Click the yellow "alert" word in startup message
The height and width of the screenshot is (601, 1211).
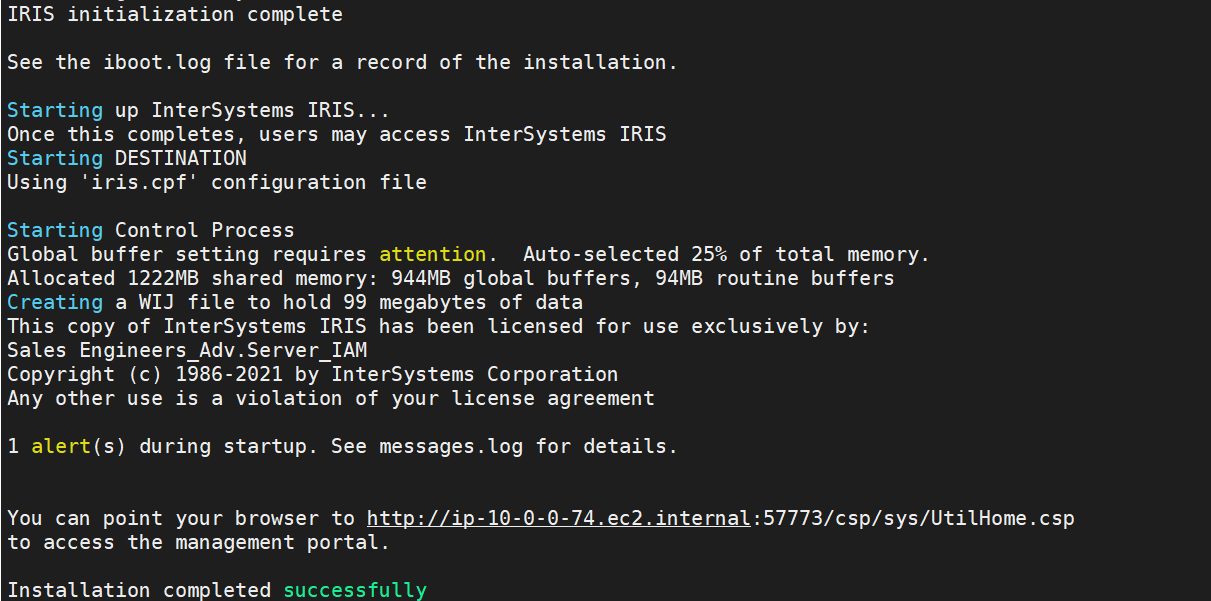[61, 446]
